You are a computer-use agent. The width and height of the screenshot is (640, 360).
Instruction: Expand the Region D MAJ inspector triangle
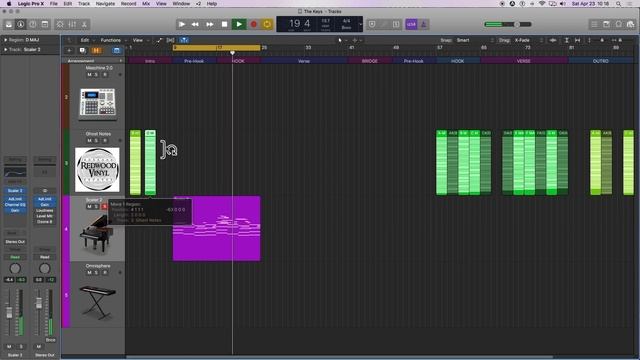(x=6, y=40)
